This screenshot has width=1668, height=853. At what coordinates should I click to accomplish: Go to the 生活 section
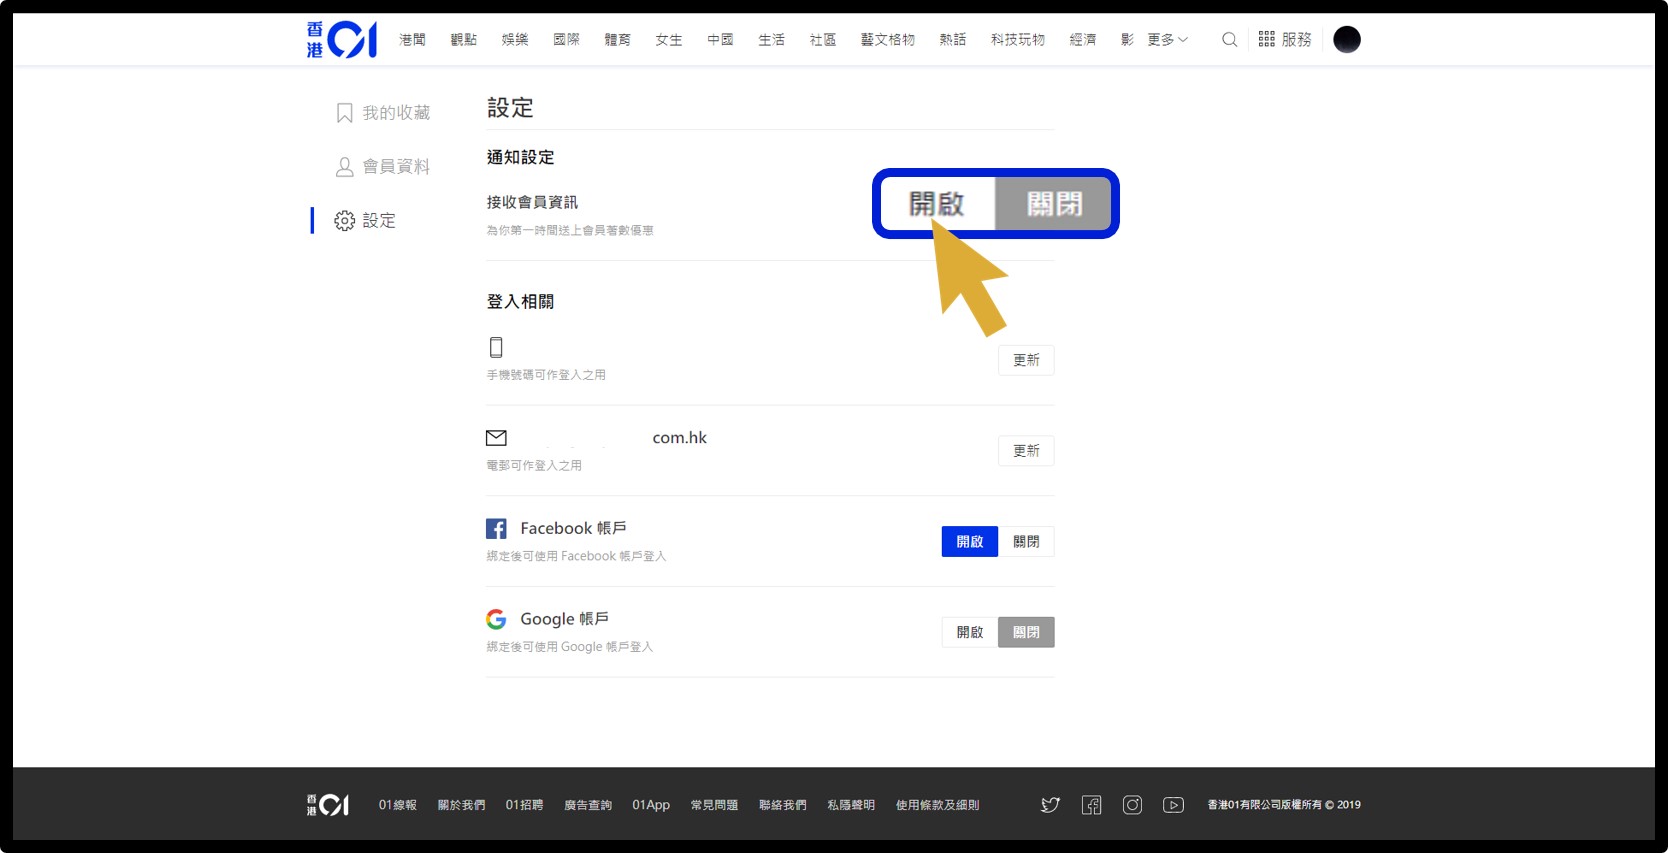coord(771,40)
